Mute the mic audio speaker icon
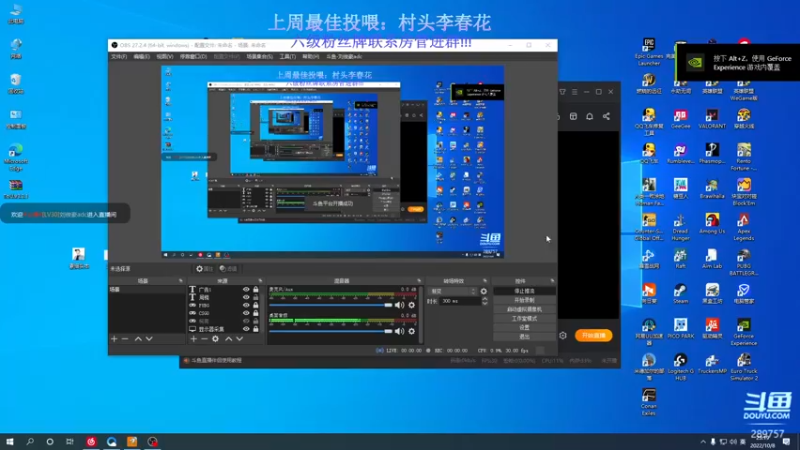Image resolution: width=800 pixels, height=450 pixels. point(399,305)
